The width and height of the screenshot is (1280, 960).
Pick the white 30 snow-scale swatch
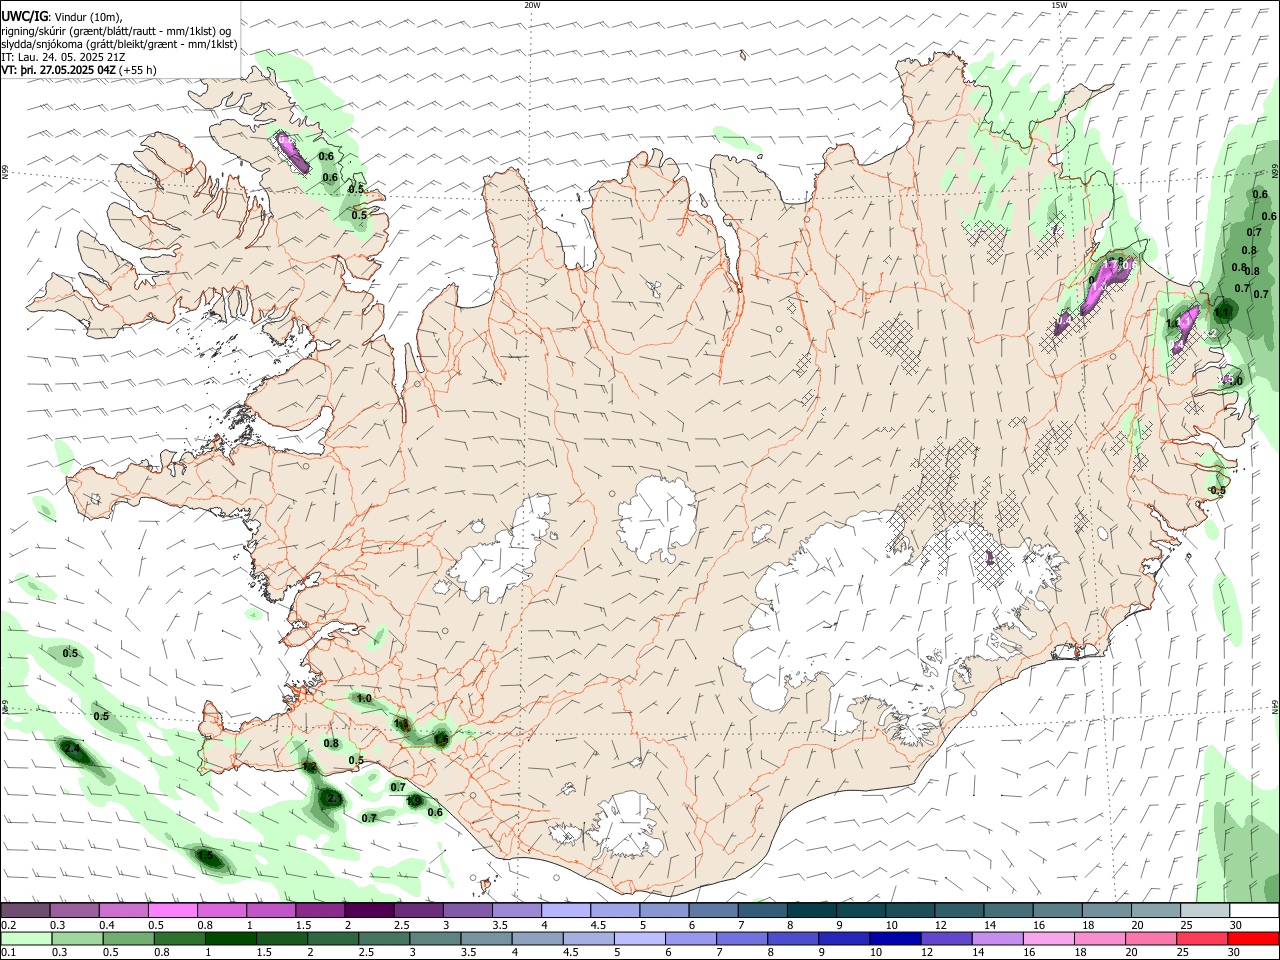coord(1254,911)
